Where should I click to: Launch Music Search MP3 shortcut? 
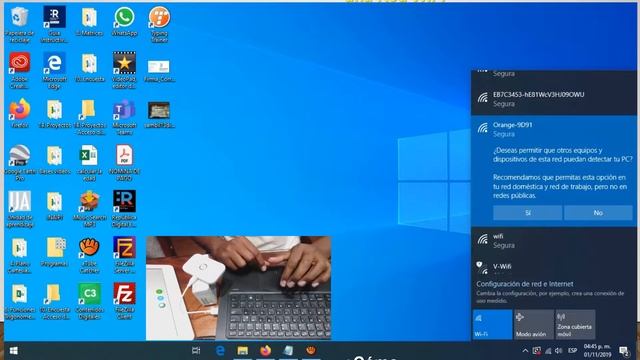point(89,209)
